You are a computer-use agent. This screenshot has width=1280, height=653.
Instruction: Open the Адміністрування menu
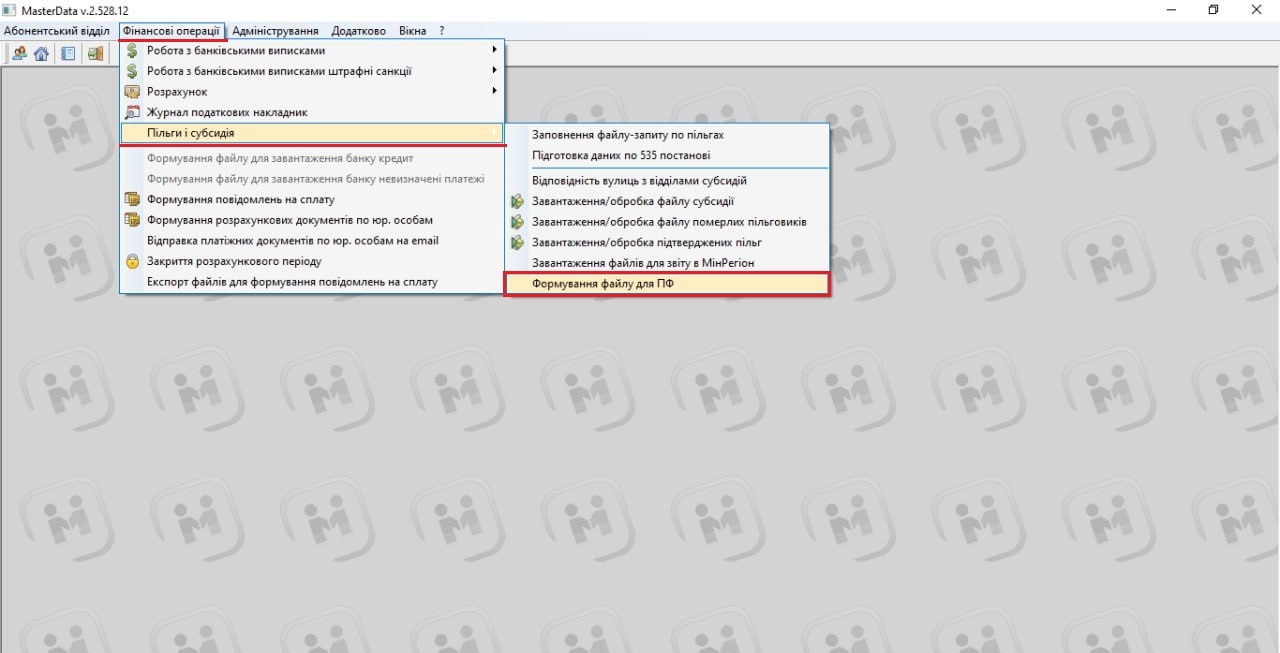(275, 31)
